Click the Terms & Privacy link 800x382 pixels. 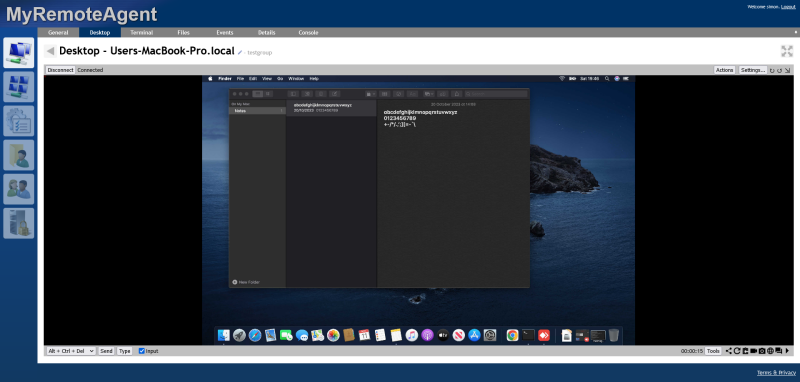(x=776, y=372)
